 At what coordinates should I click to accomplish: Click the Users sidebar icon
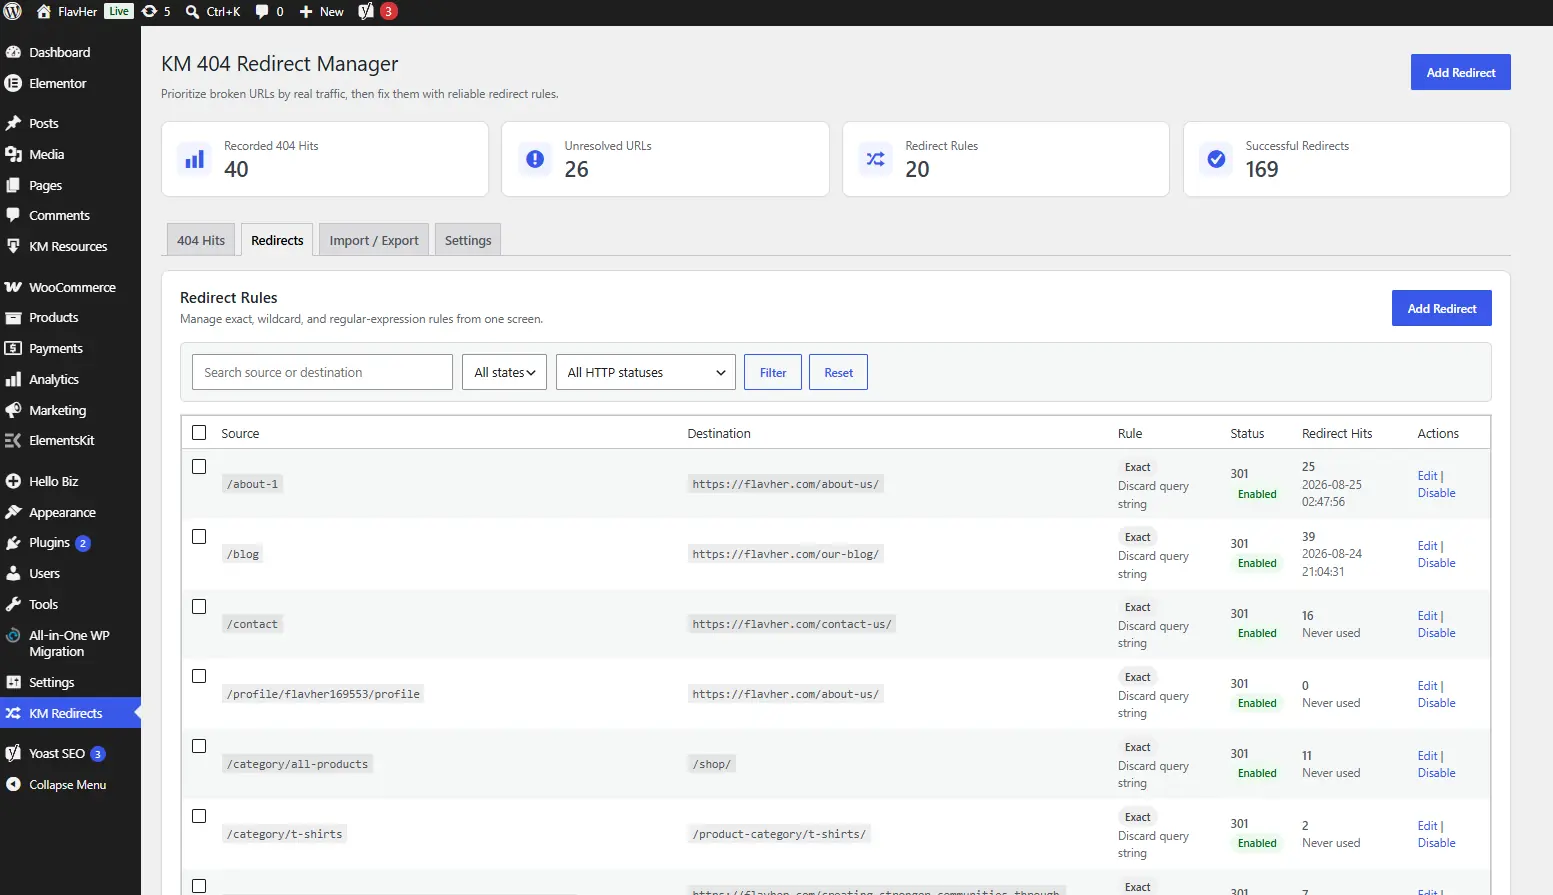[13, 573]
